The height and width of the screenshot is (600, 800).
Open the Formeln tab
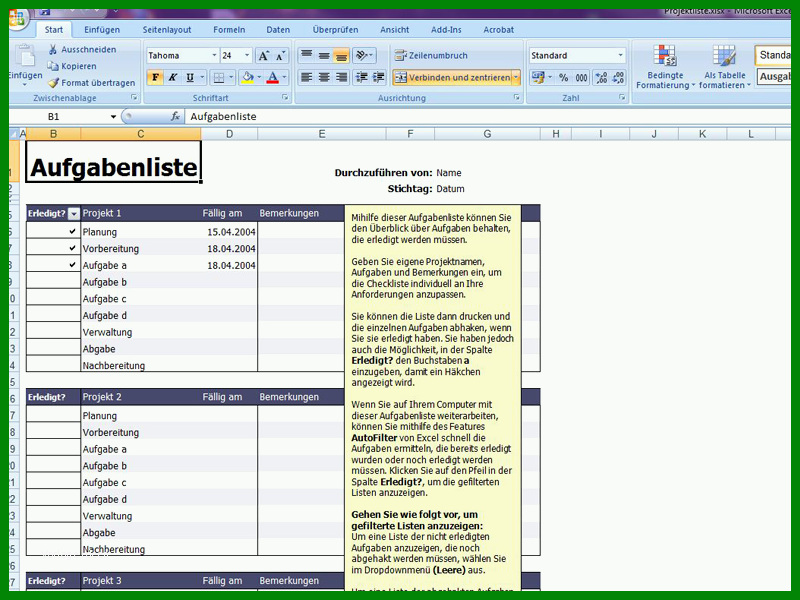tap(229, 30)
